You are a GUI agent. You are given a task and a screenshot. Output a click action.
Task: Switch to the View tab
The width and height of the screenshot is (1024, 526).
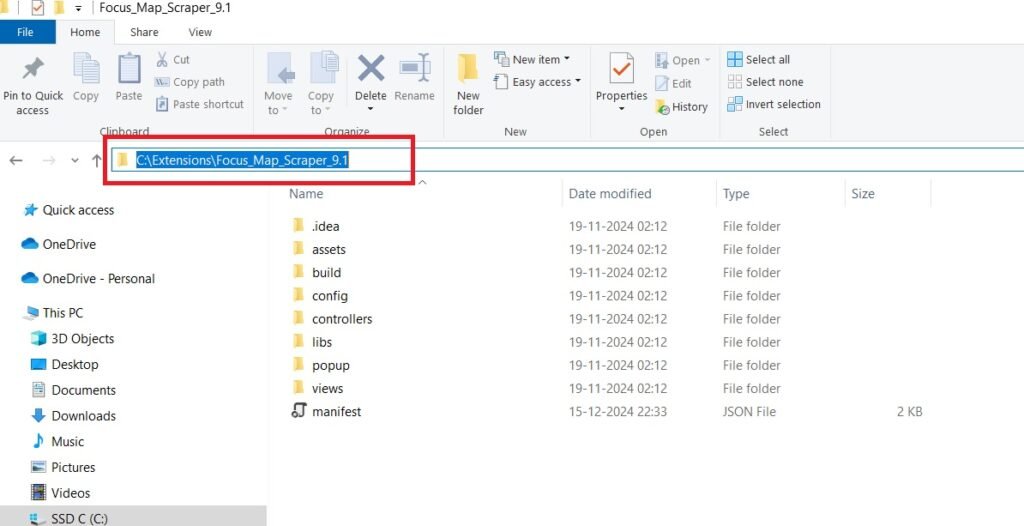click(200, 32)
